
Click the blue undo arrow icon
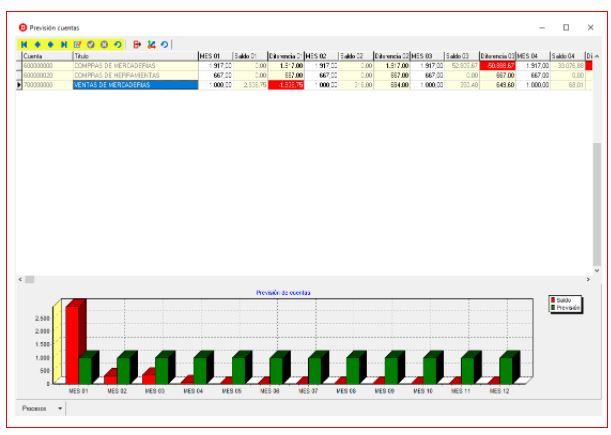pyautogui.click(x=164, y=45)
